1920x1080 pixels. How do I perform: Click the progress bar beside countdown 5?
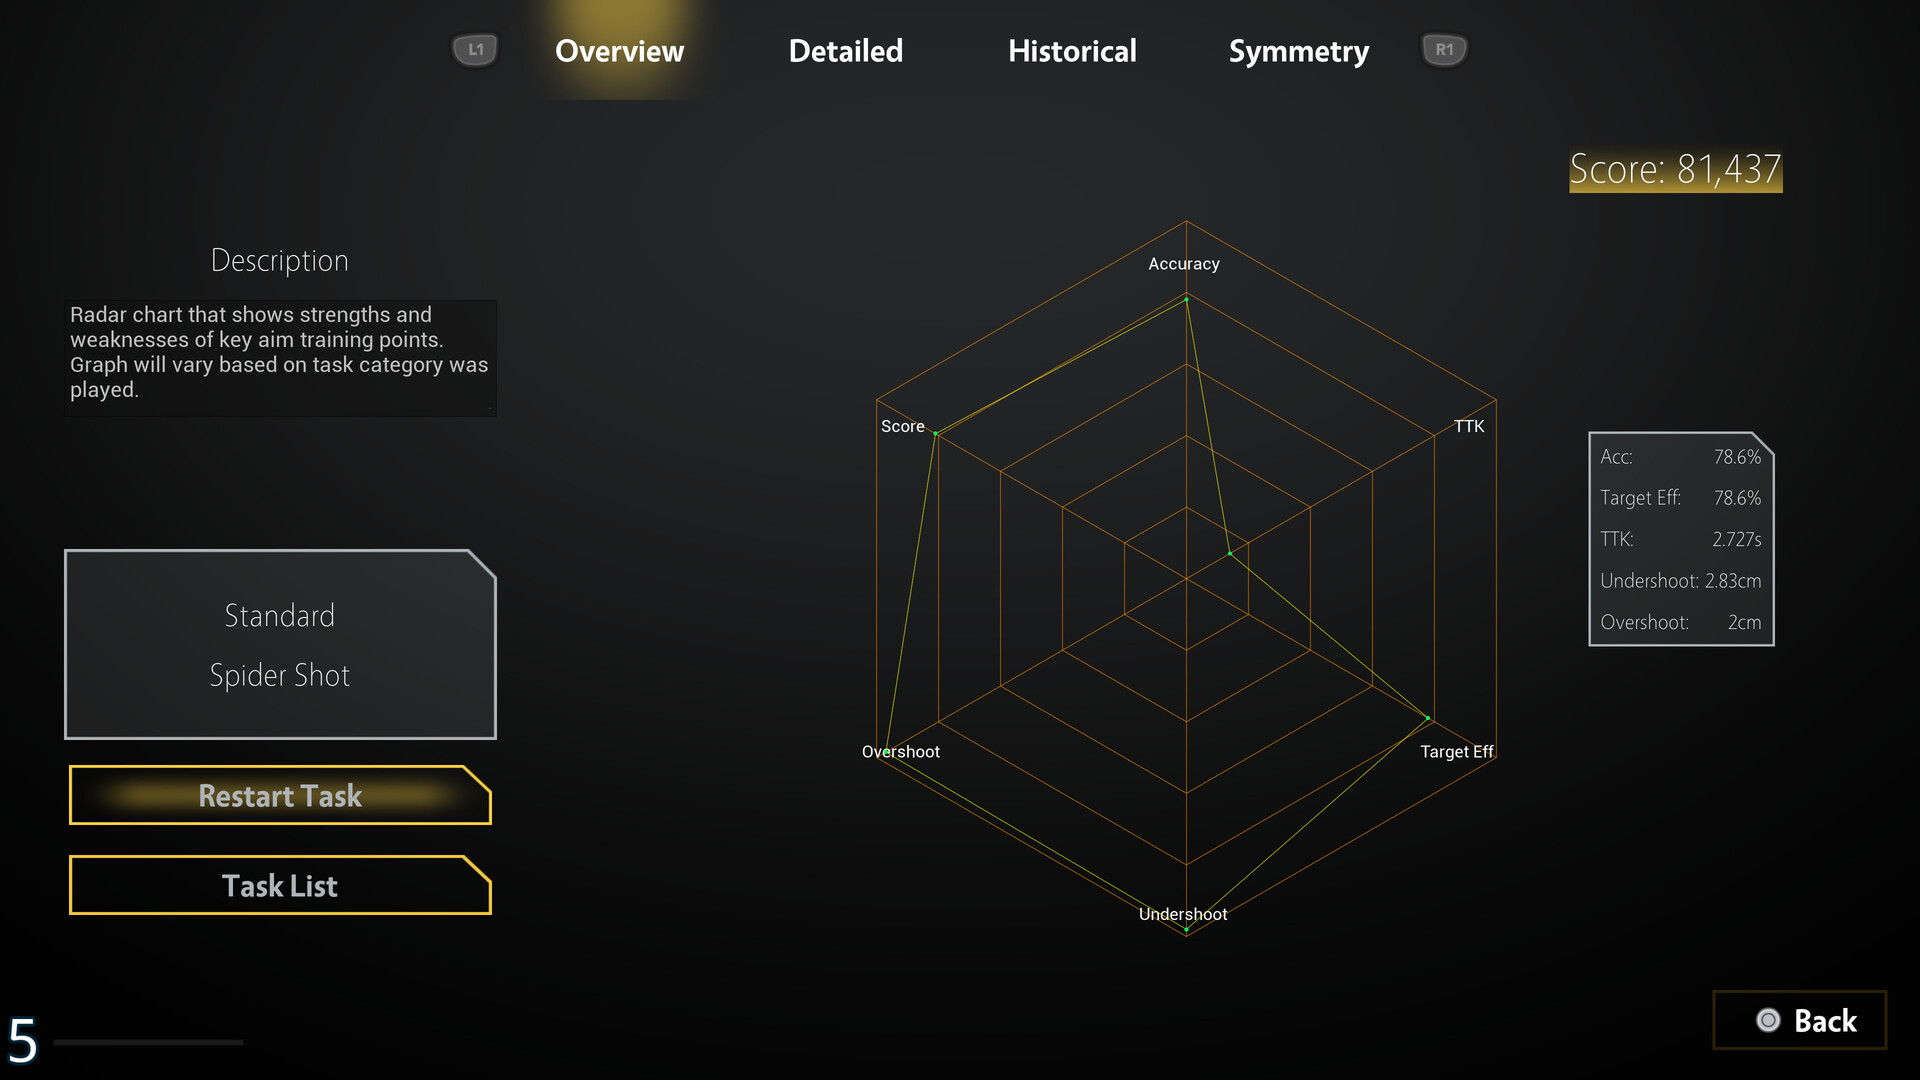[x=148, y=1042]
